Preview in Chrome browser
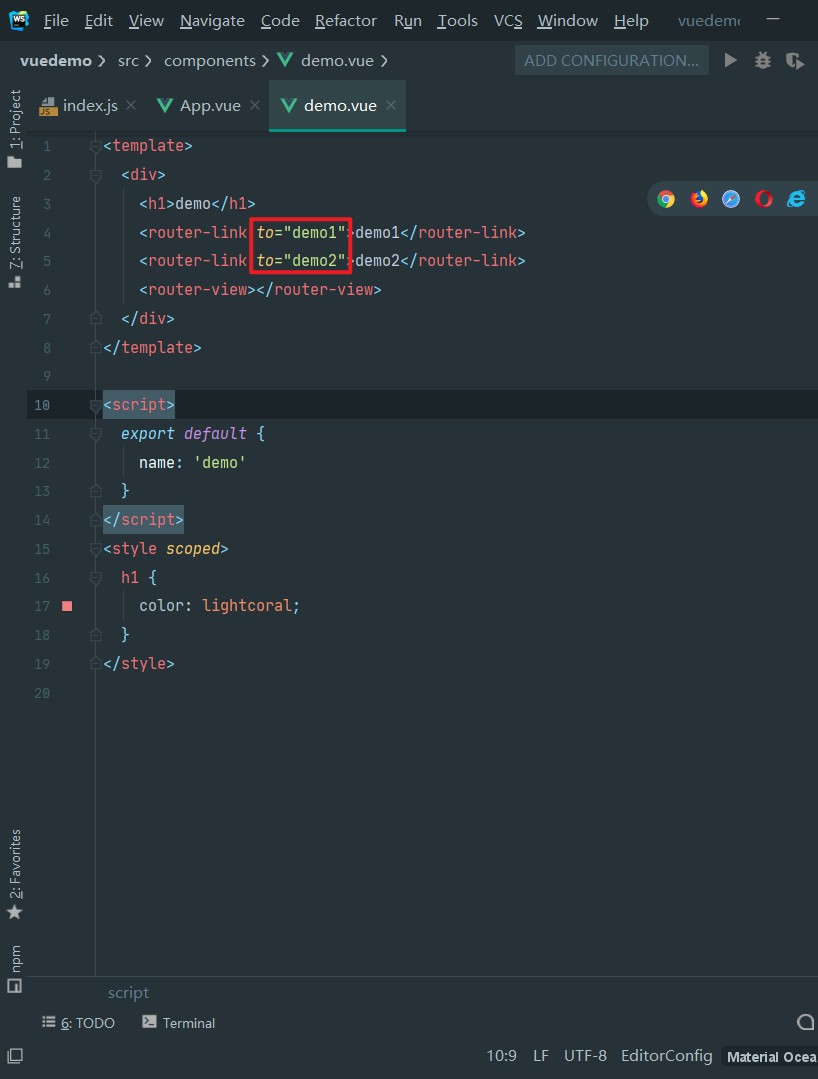818x1079 pixels. pos(666,200)
